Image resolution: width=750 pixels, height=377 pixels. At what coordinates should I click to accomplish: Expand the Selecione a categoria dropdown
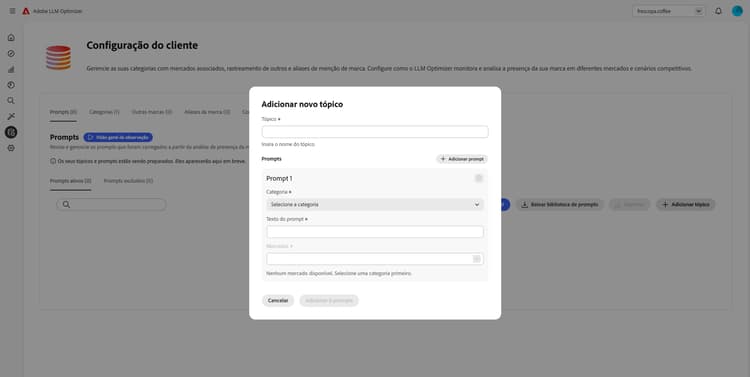tap(375, 205)
